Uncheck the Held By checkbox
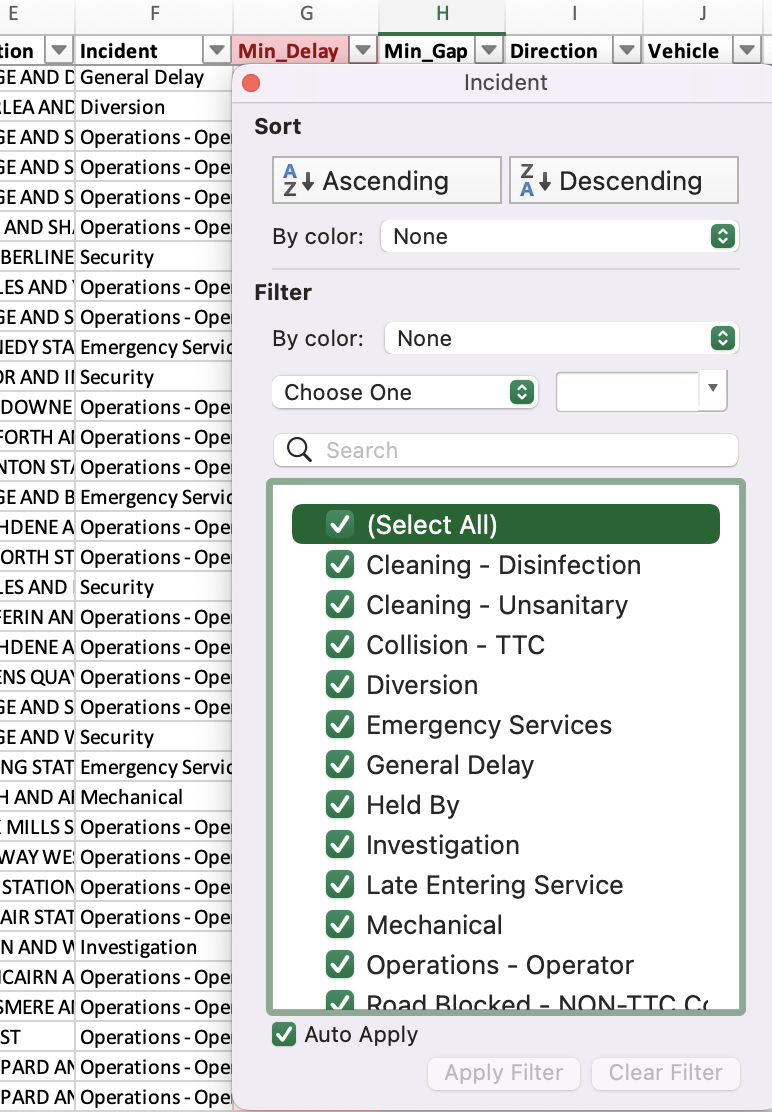The image size is (772, 1112). point(340,804)
